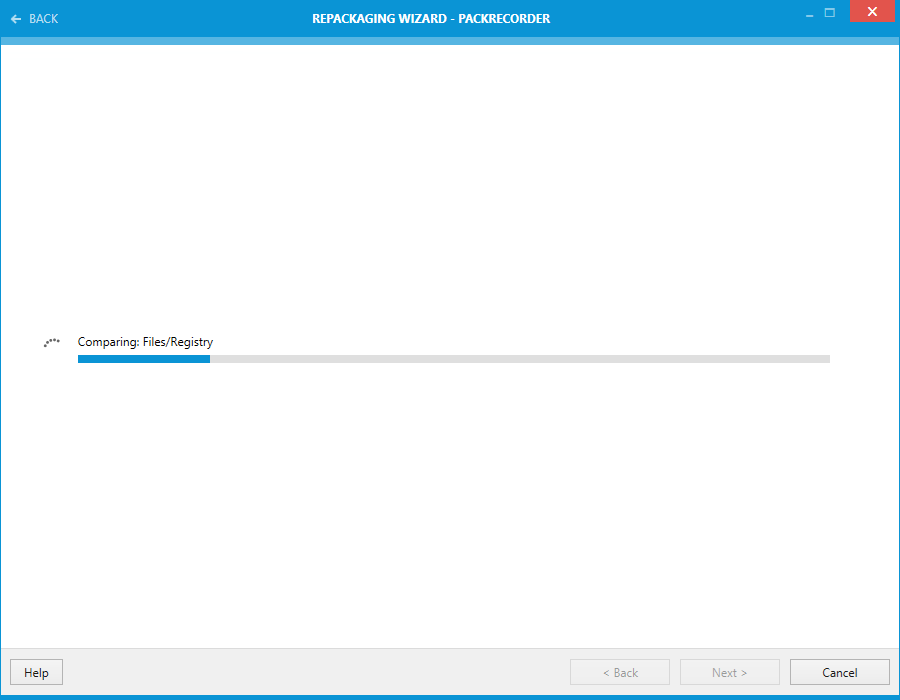
Task: Click the REPACKAGING WIZARD - PACKRECORDER title text
Action: (x=431, y=18)
